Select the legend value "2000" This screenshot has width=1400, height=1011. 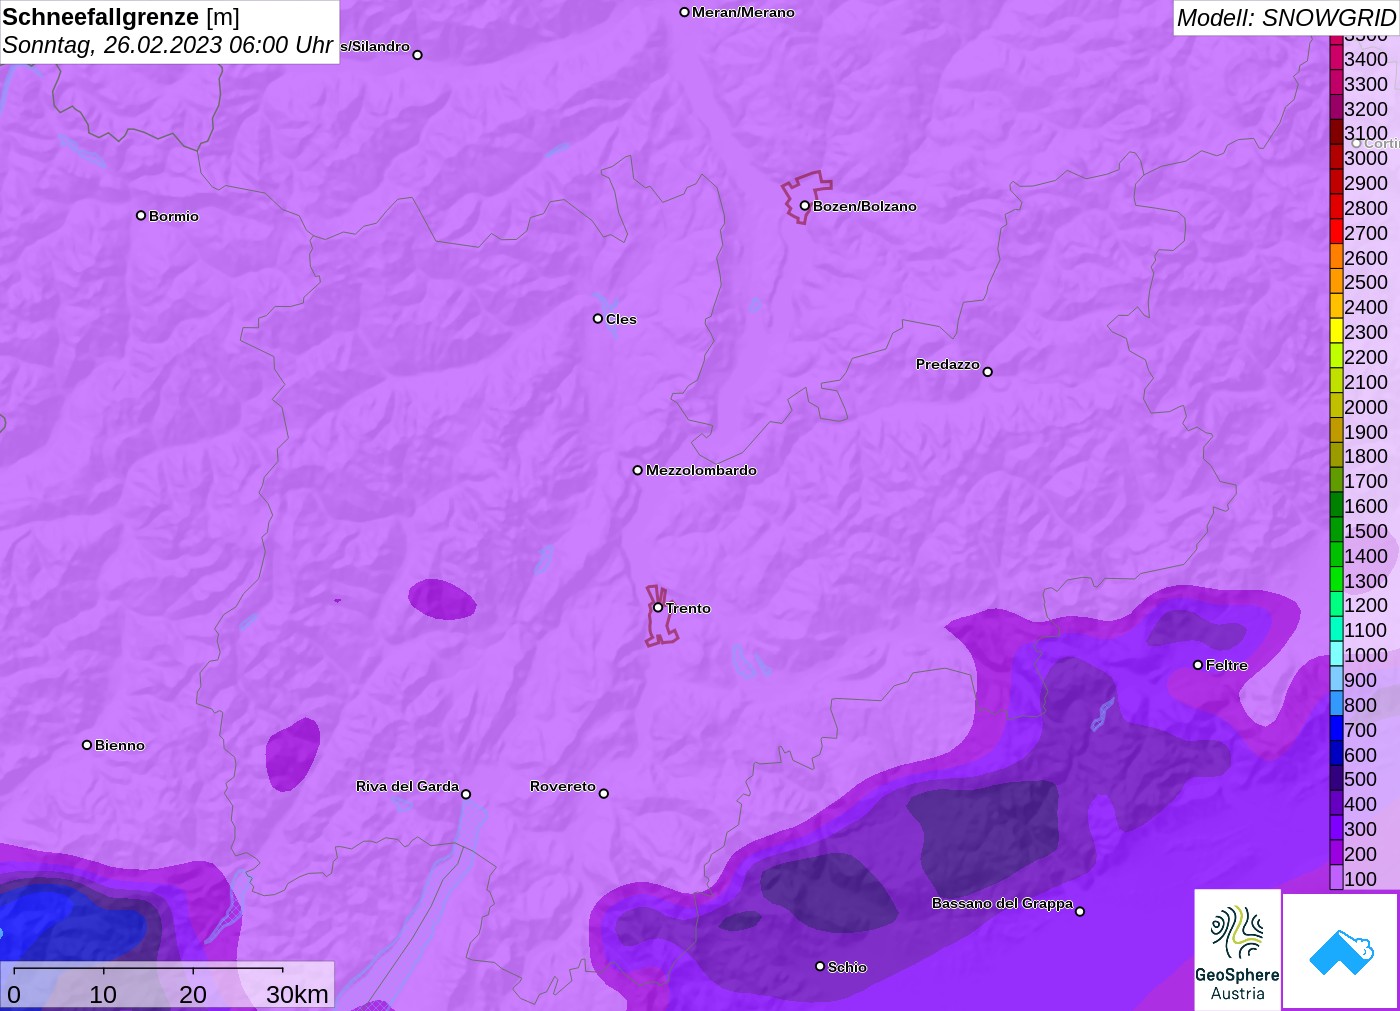pyautogui.click(x=1366, y=407)
